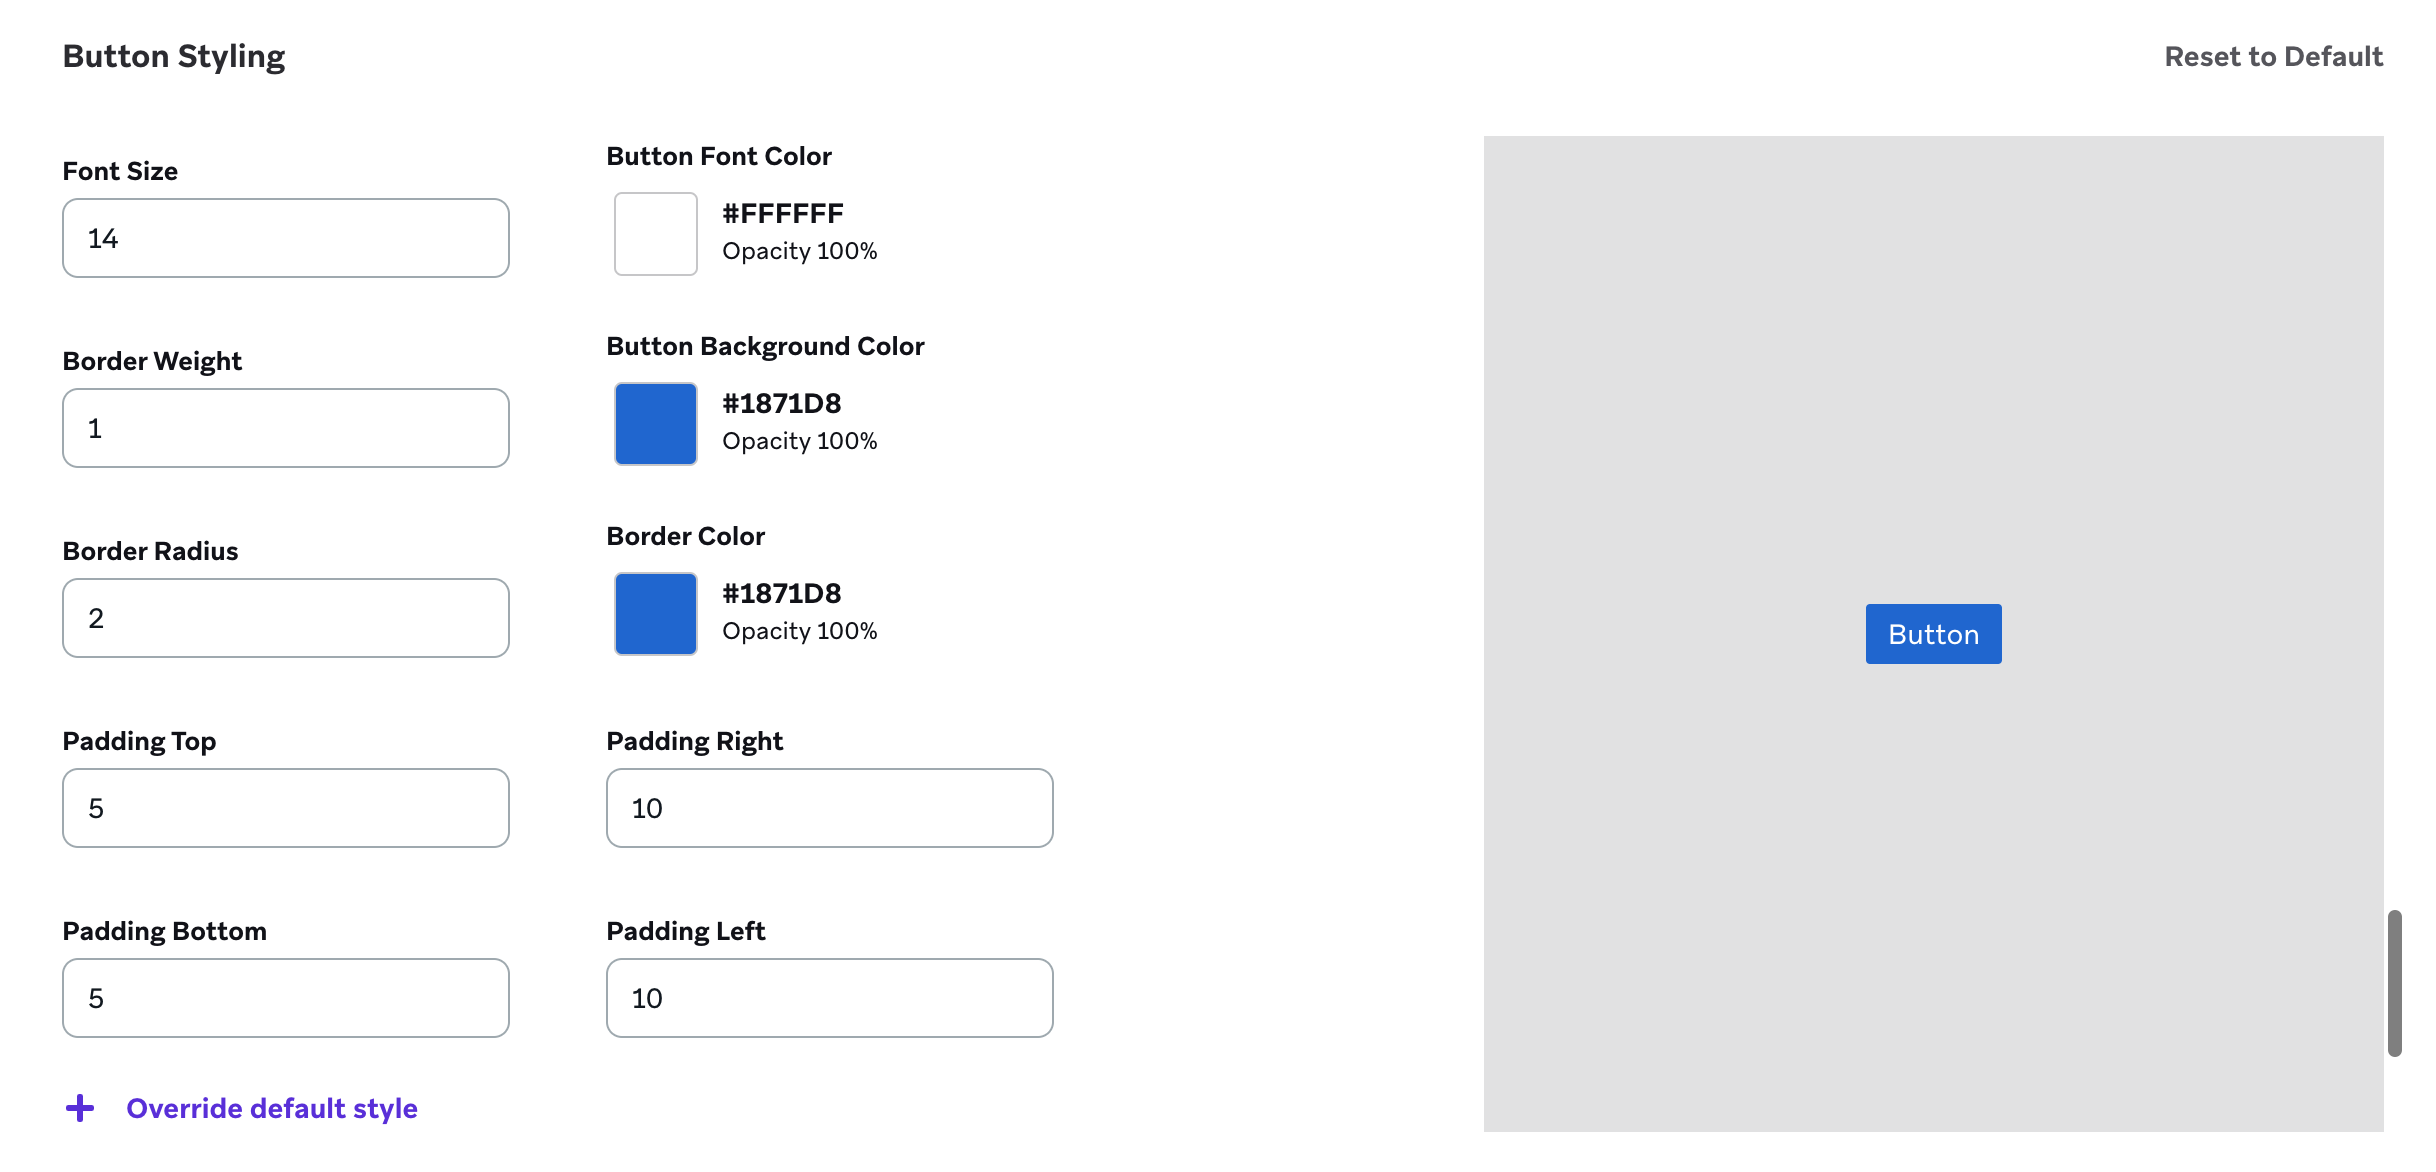Open the Override default style link
This screenshot has width=2436, height=1172.
pos(271,1108)
